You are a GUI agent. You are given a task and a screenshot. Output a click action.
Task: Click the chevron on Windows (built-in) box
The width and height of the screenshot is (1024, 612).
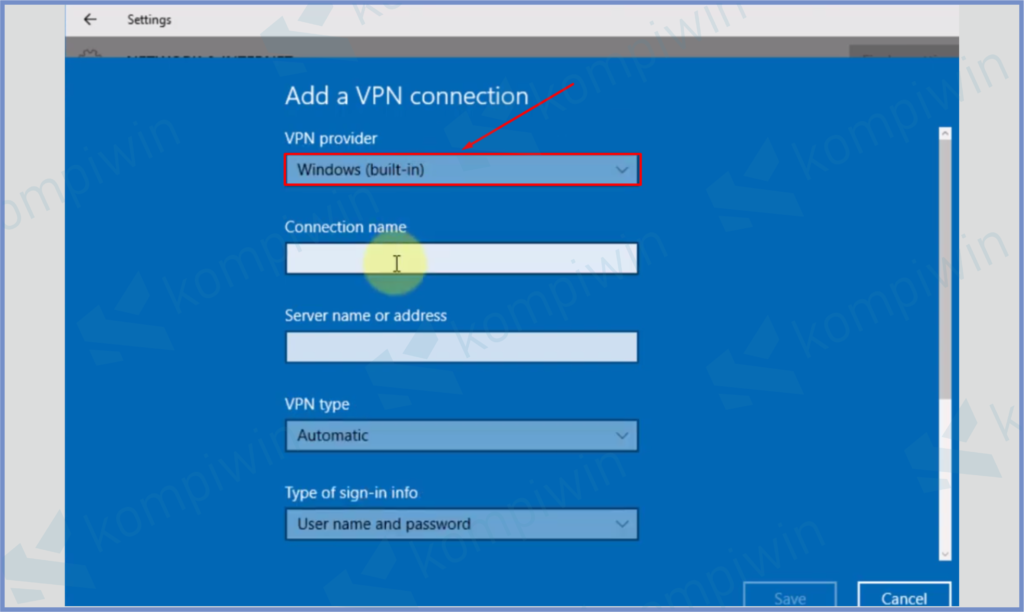coord(622,170)
